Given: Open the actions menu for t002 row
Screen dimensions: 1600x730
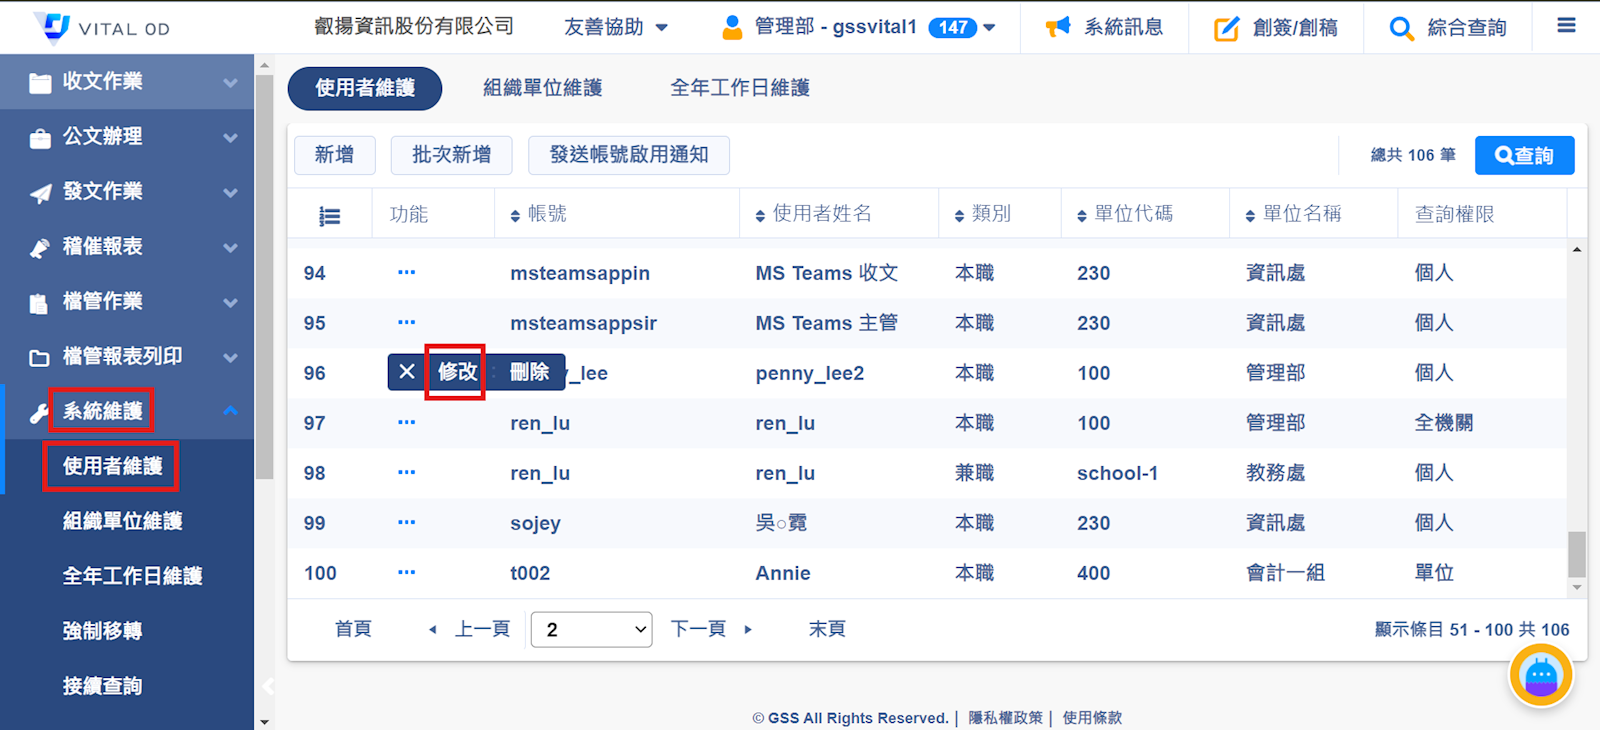Looking at the screenshot, I should [406, 572].
